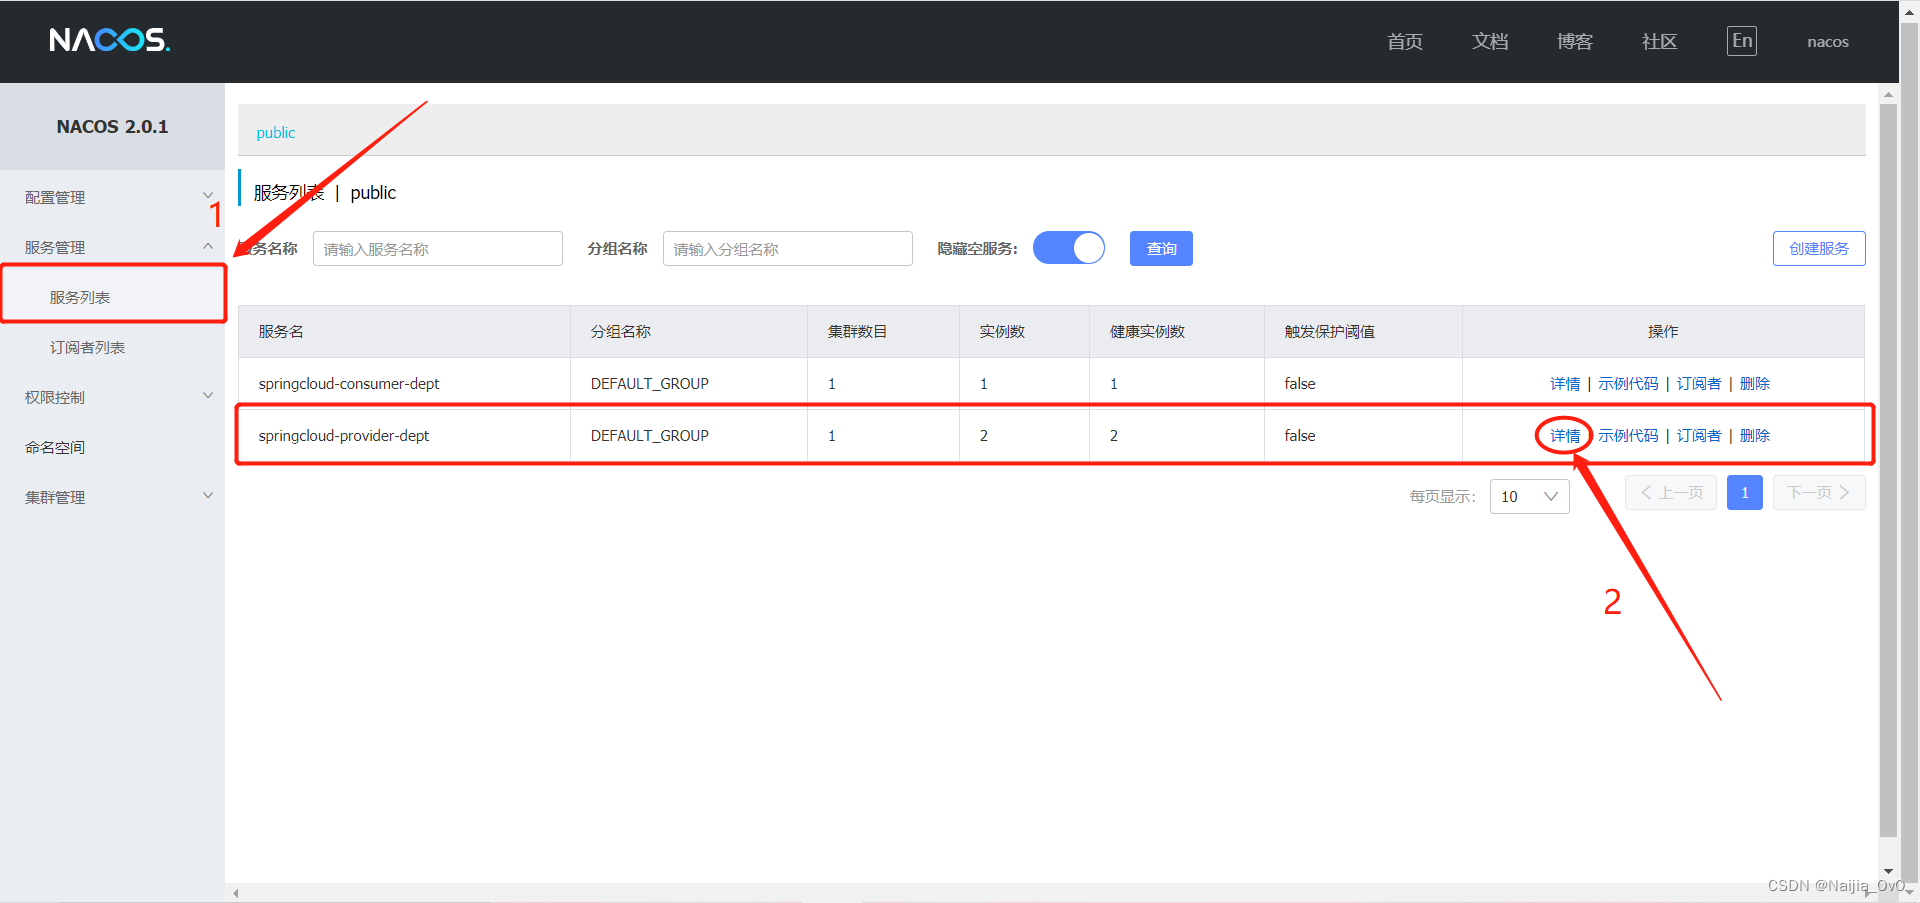Toggle the hide empty services switch
1920x903 pixels.
[1069, 248]
